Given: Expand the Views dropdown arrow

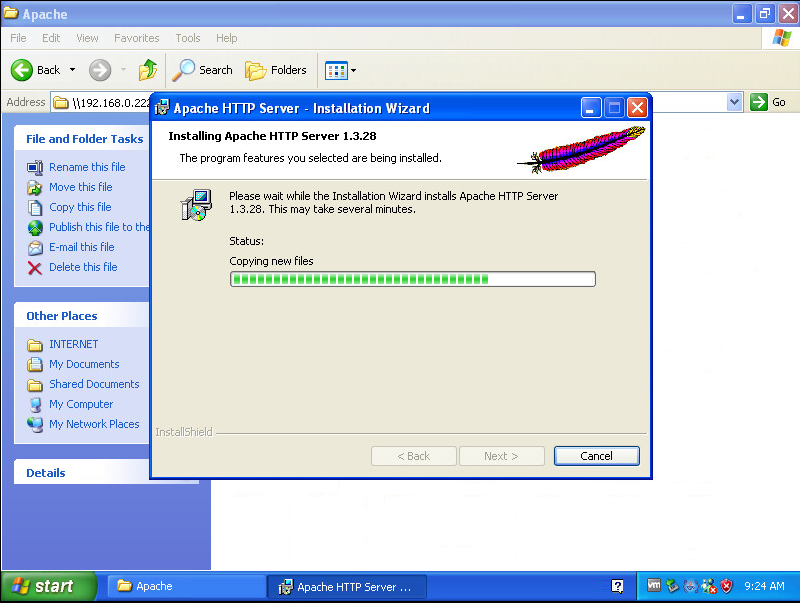Looking at the screenshot, I should coord(354,70).
